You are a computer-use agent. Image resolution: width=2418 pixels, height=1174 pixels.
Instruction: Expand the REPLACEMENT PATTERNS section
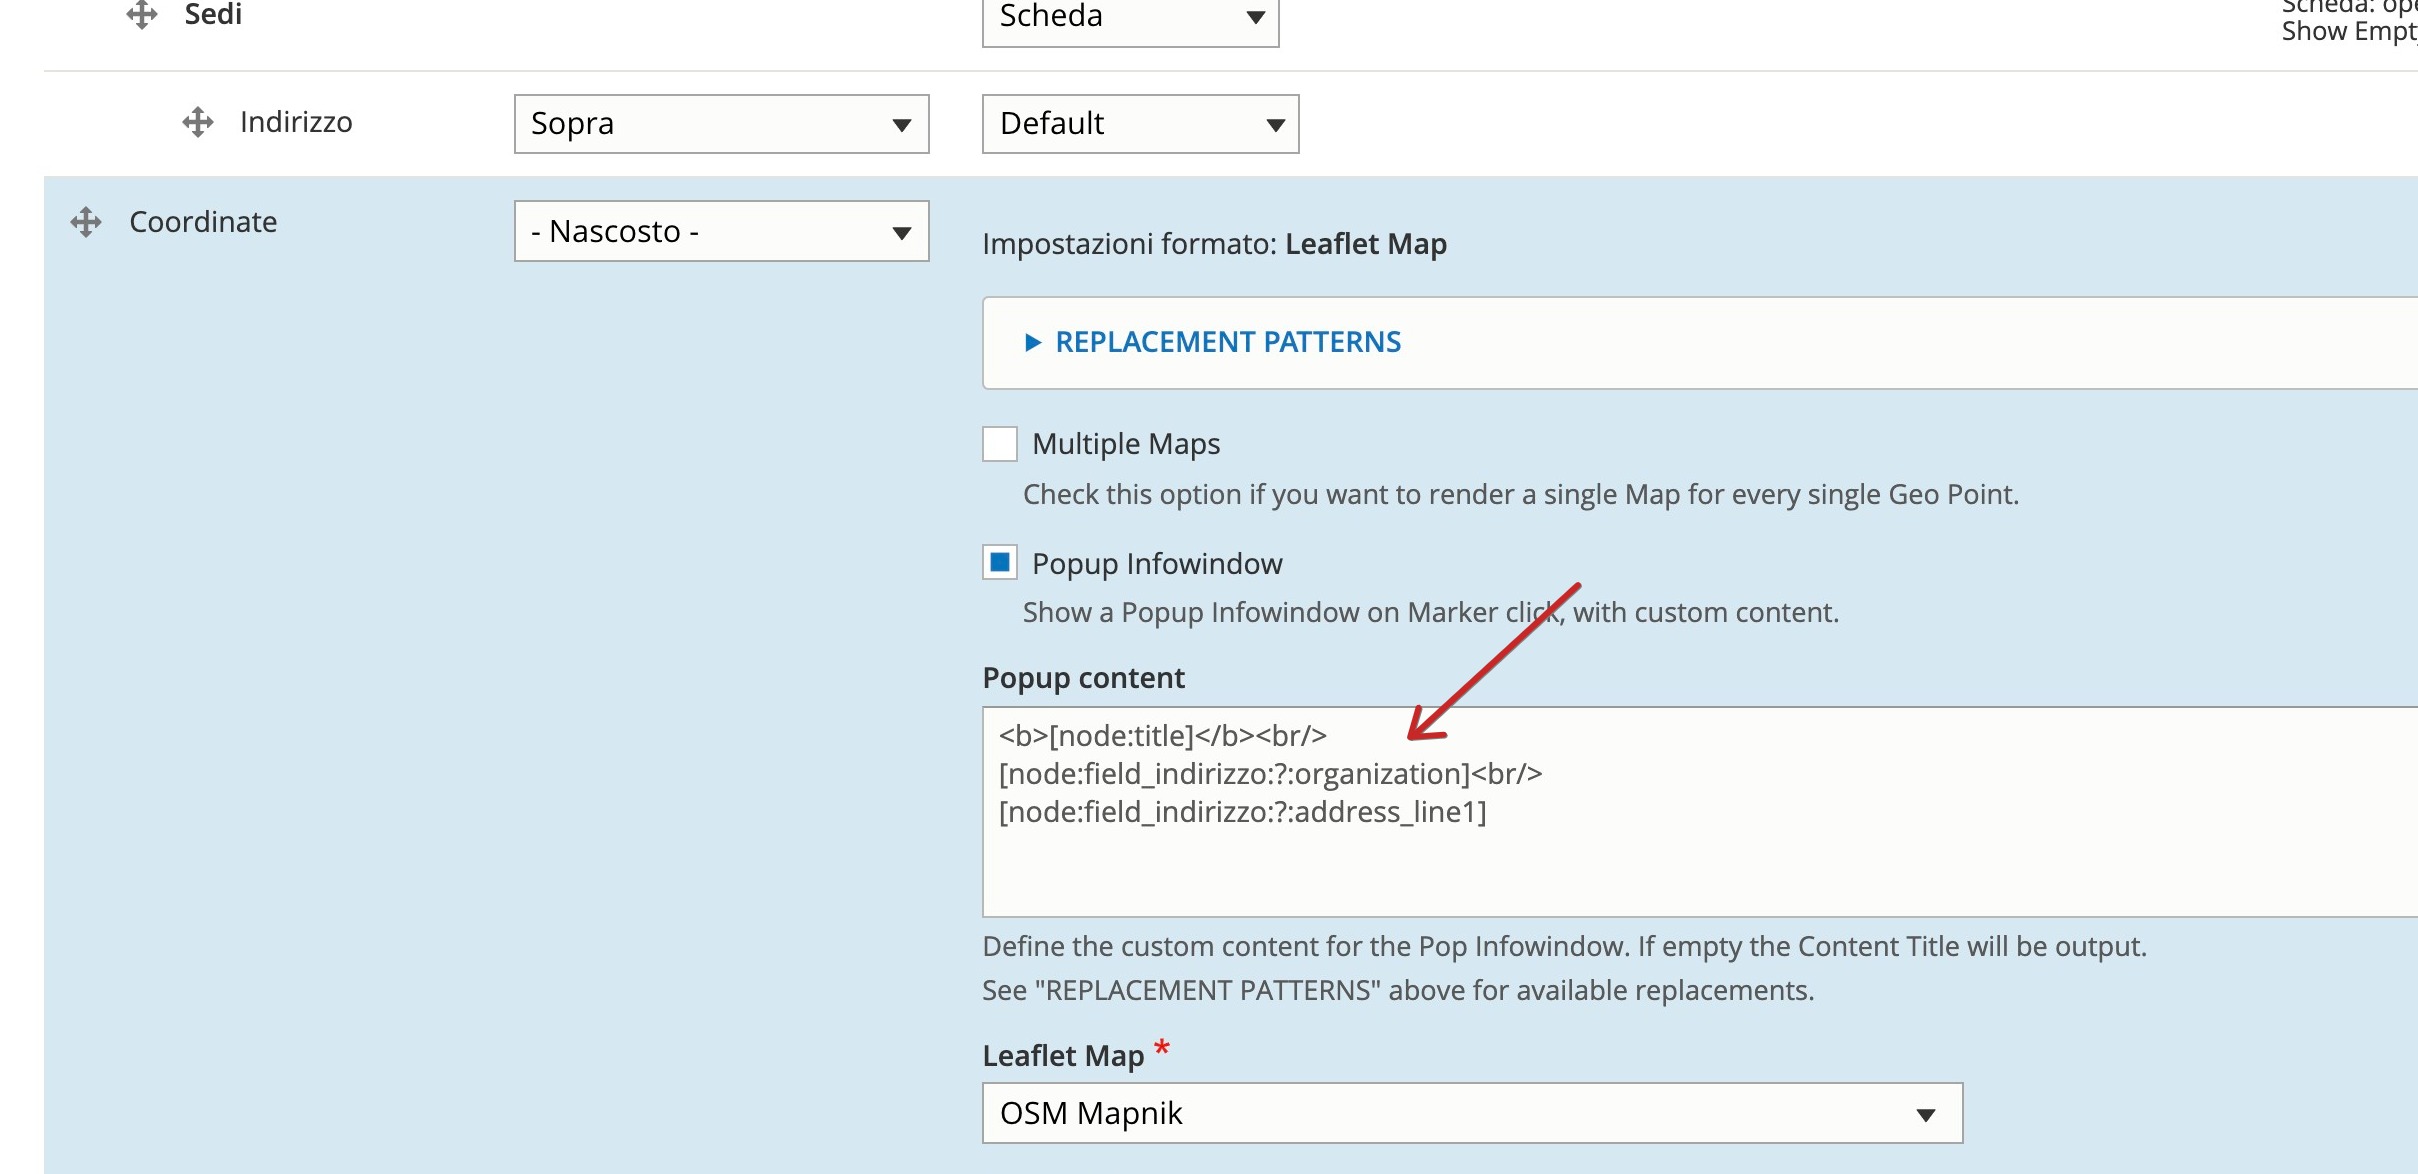coord(1227,342)
